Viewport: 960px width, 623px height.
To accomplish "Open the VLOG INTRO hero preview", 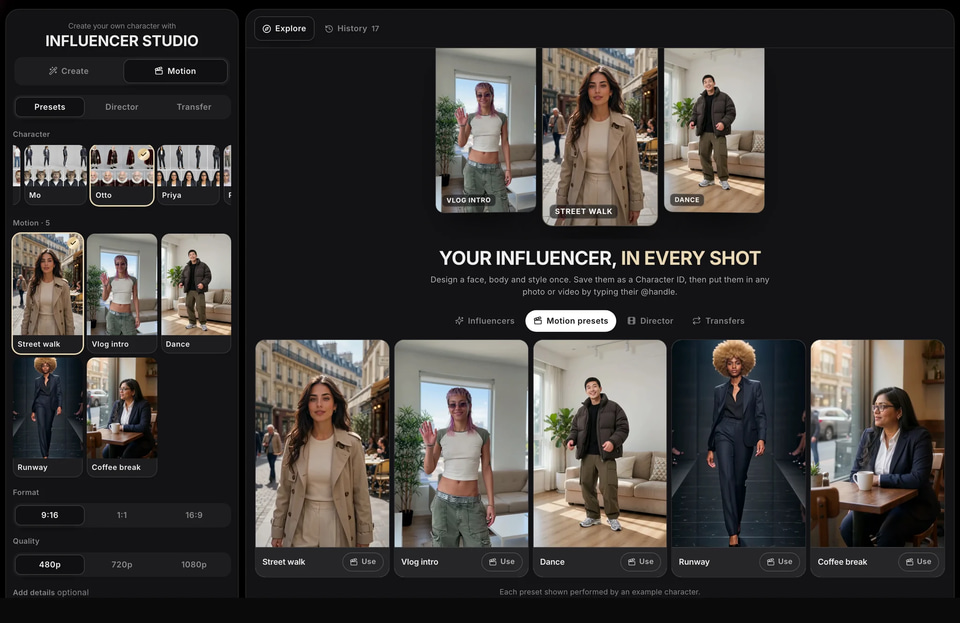I will point(486,130).
